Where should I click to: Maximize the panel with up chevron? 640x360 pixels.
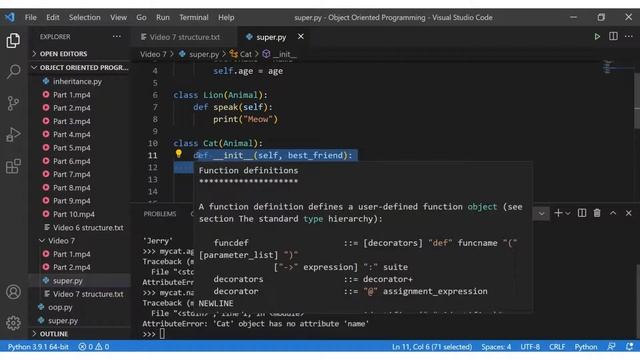coord(613,213)
